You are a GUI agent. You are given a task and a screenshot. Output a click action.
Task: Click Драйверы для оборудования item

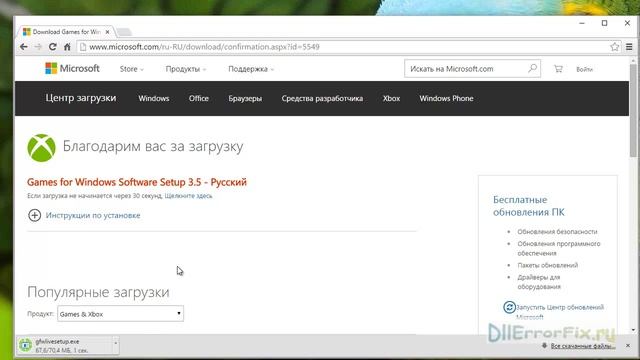tap(539, 282)
